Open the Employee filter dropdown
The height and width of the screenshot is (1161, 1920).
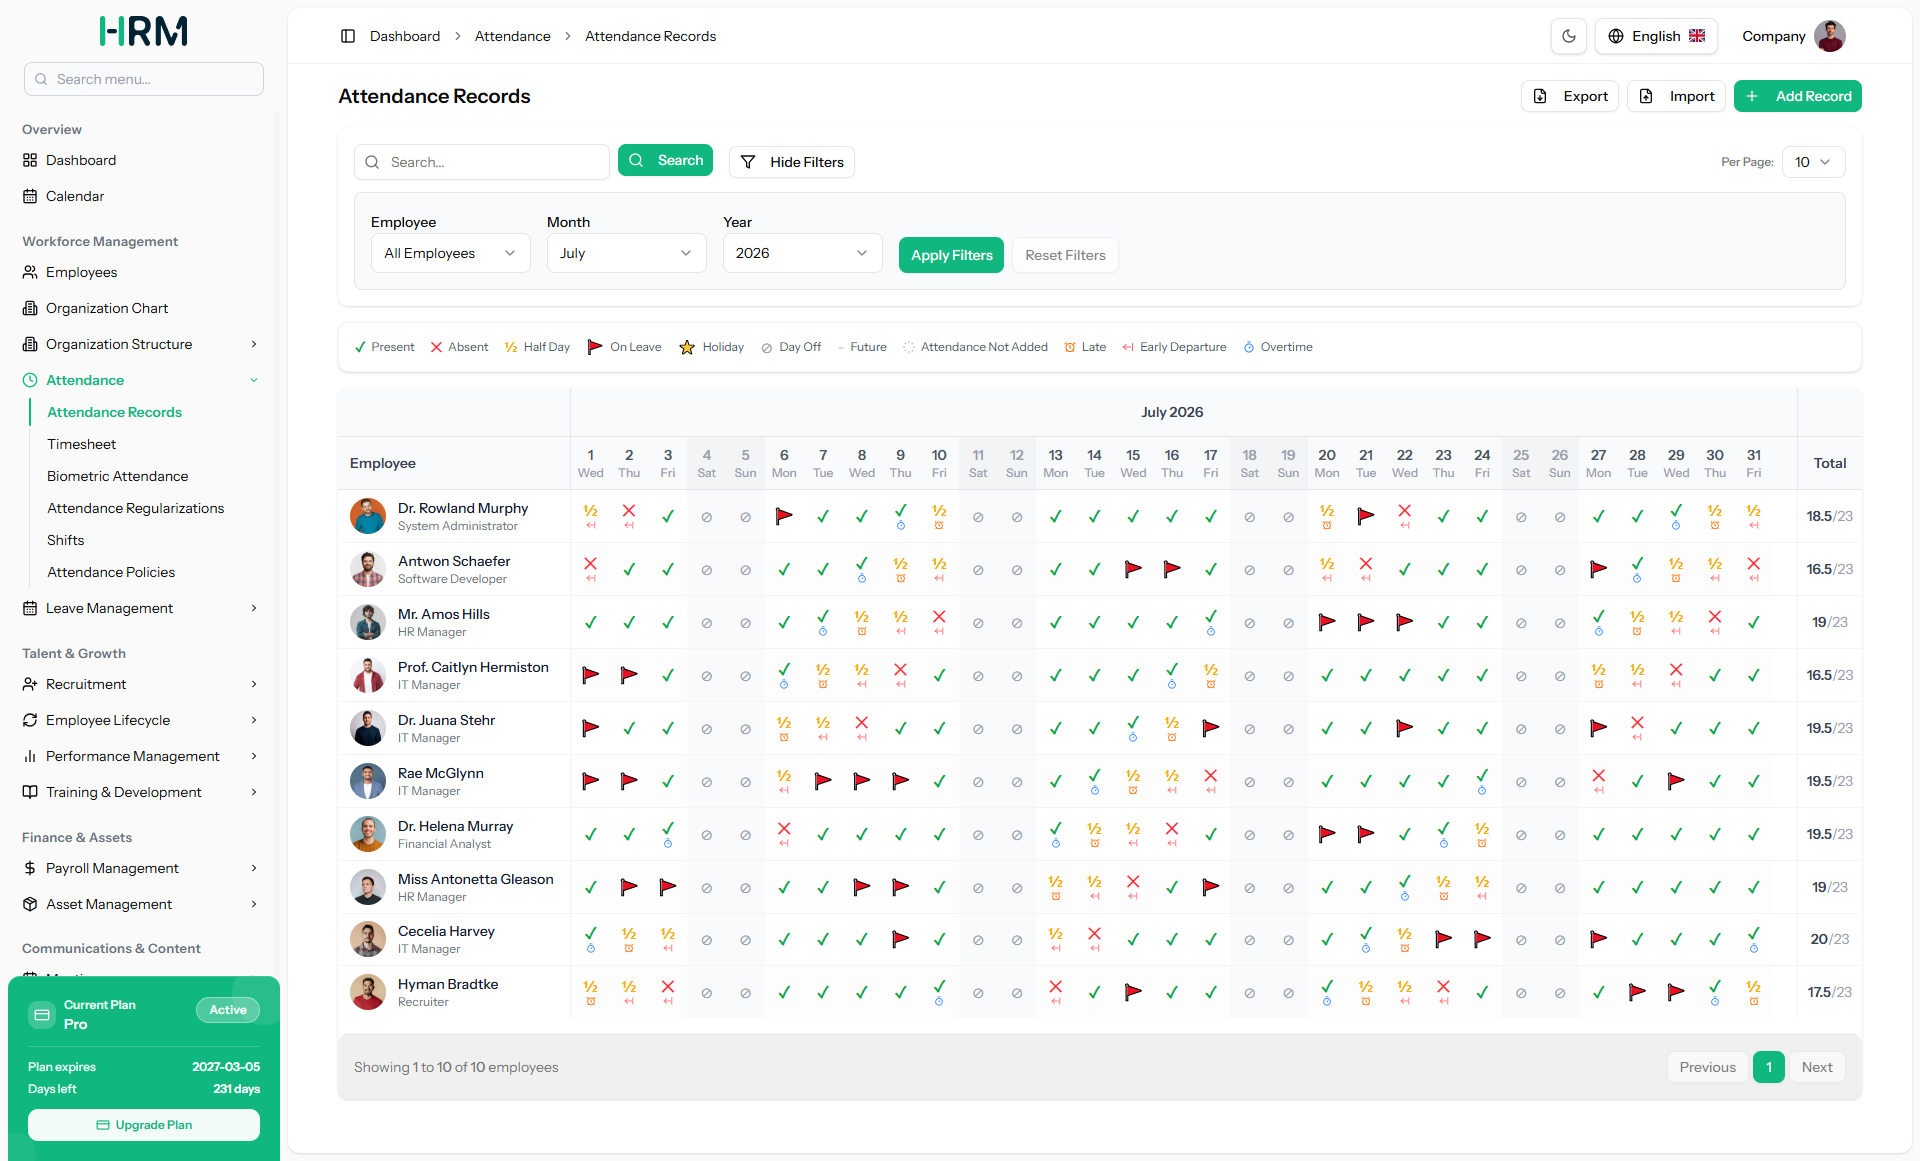pyautogui.click(x=450, y=253)
